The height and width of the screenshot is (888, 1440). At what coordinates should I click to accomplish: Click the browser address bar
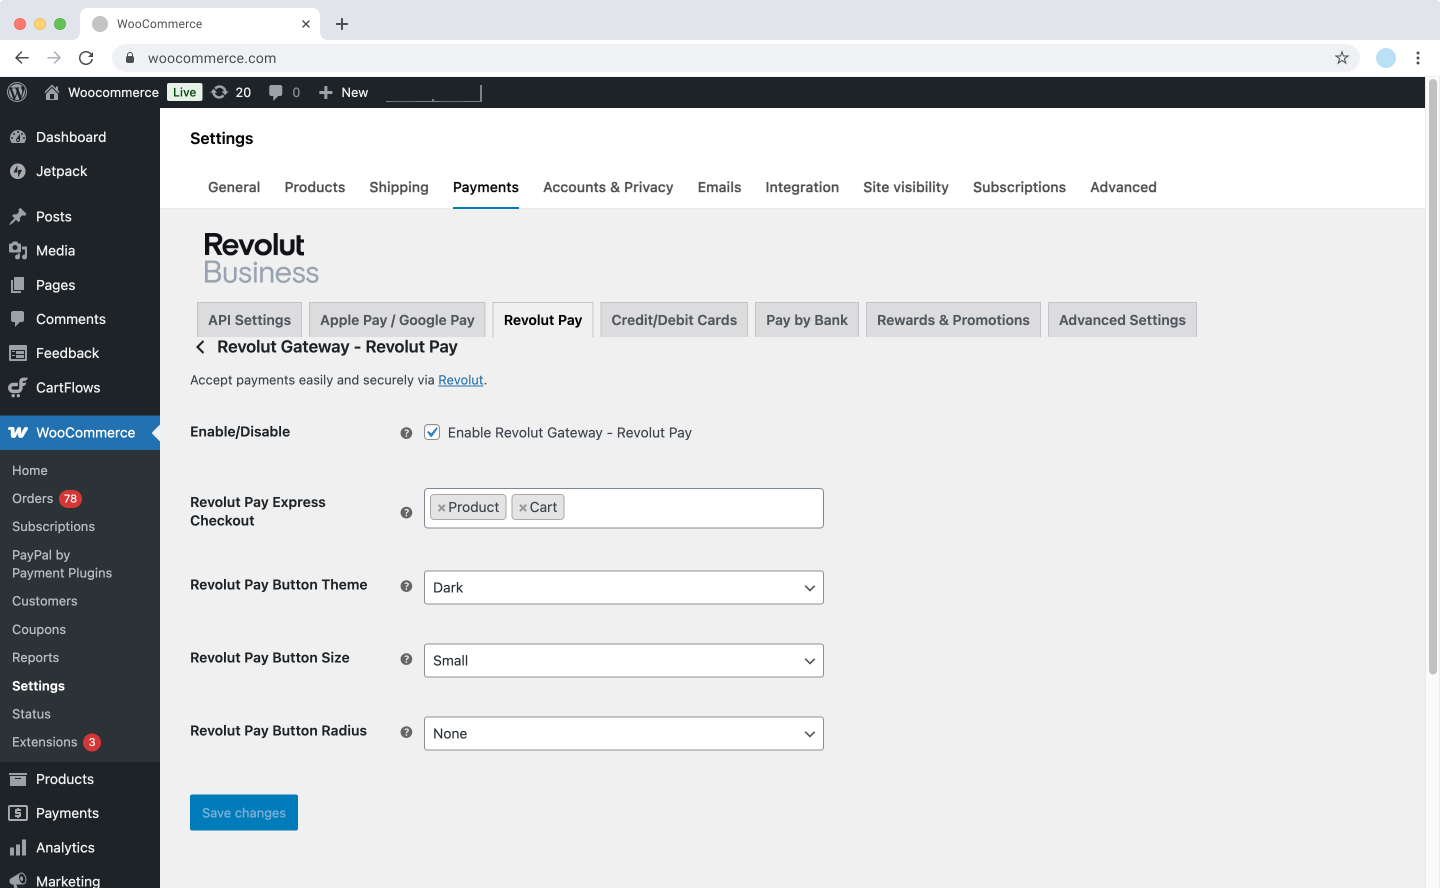pyautogui.click(x=735, y=58)
